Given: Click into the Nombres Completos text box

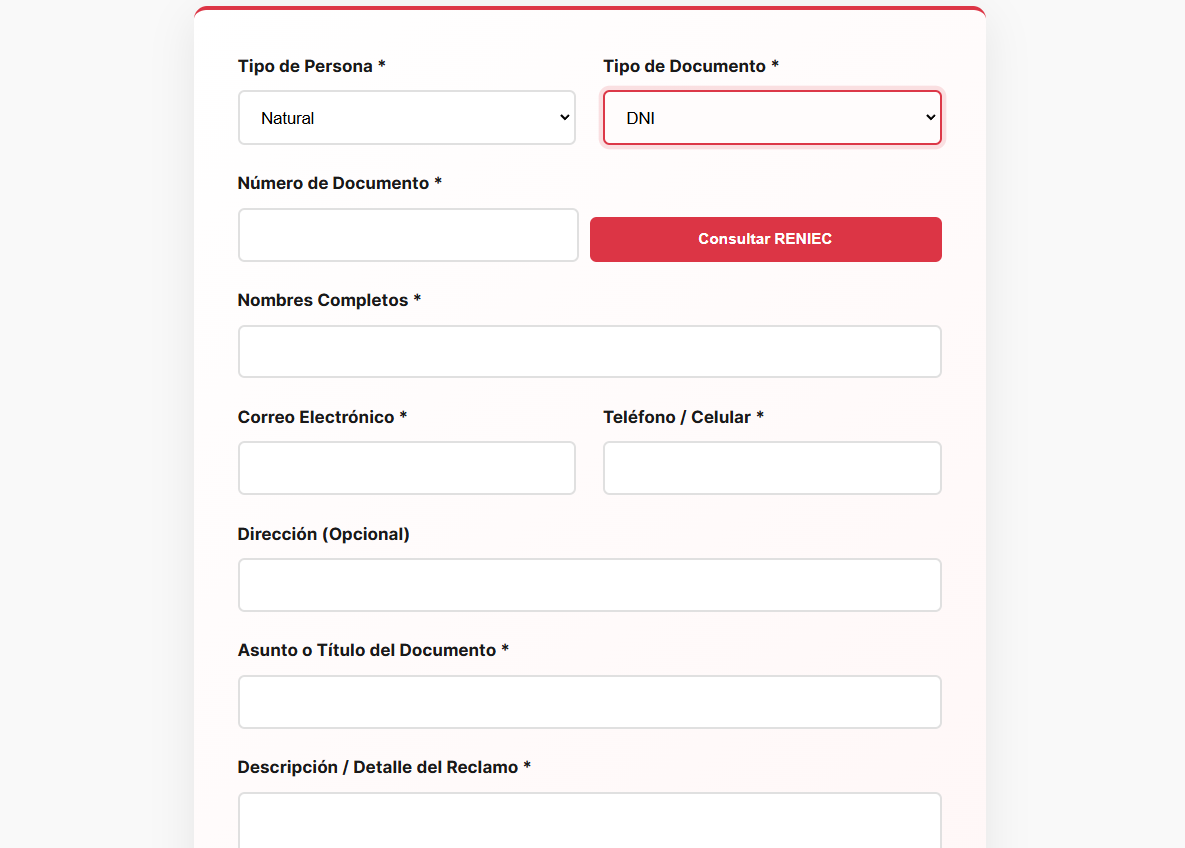Looking at the screenshot, I should click(x=589, y=352).
